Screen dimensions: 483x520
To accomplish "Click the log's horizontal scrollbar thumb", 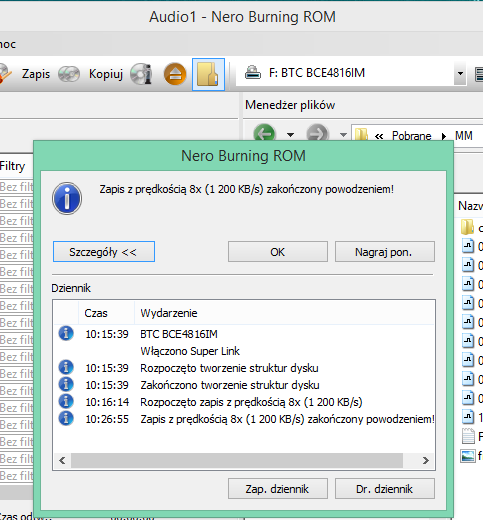I will tap(237, 460).
